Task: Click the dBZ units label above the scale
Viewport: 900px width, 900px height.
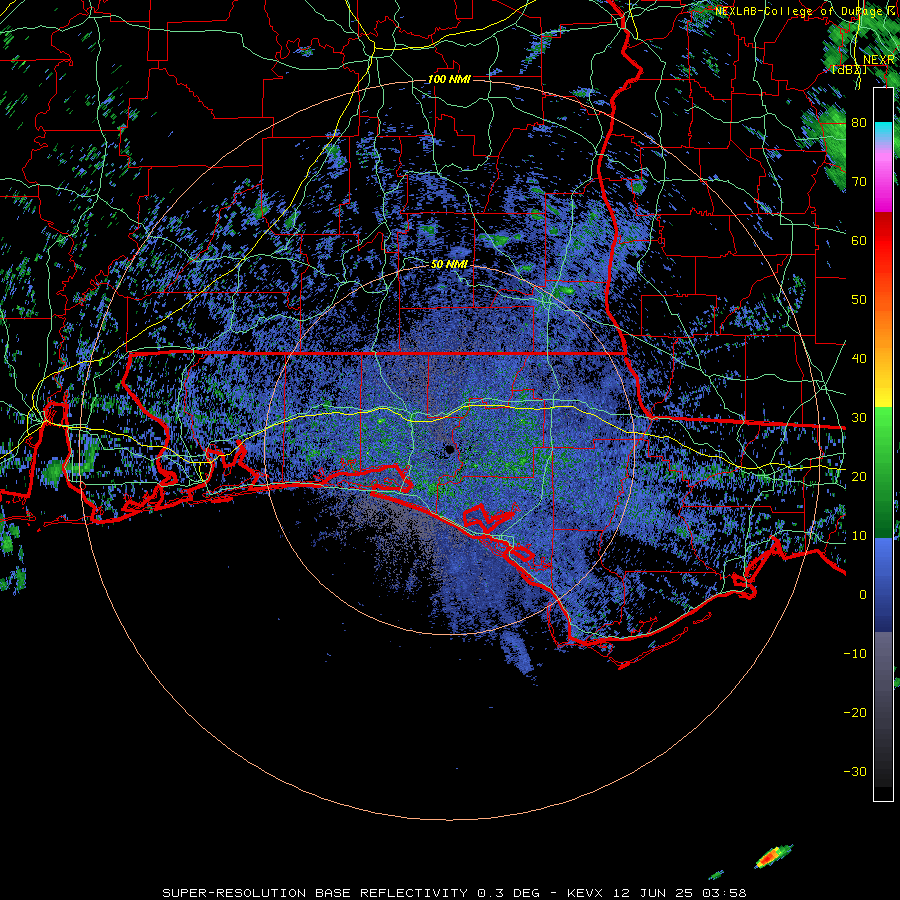Action: coord(849,70)
